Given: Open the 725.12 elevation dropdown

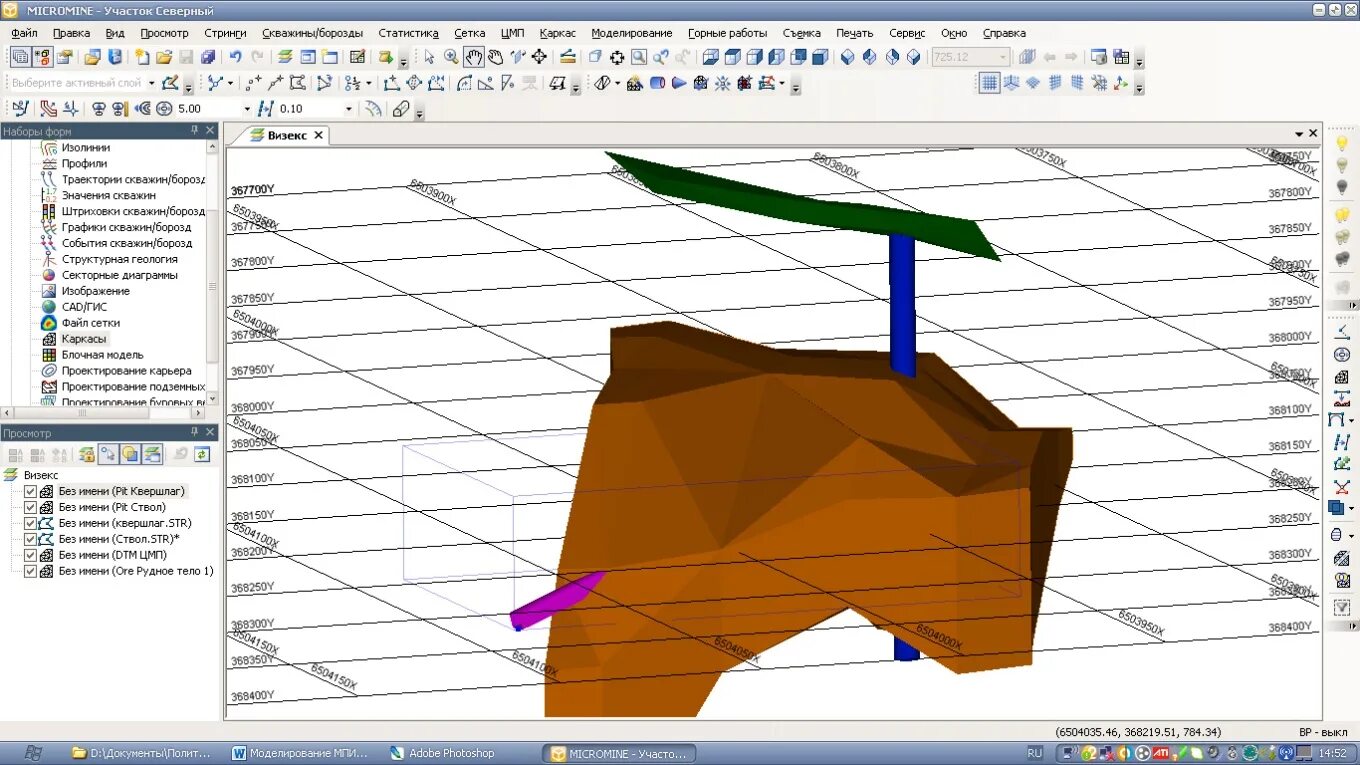Looking at the screenshot, I should pyautogui.click(x=1003, y=57).
